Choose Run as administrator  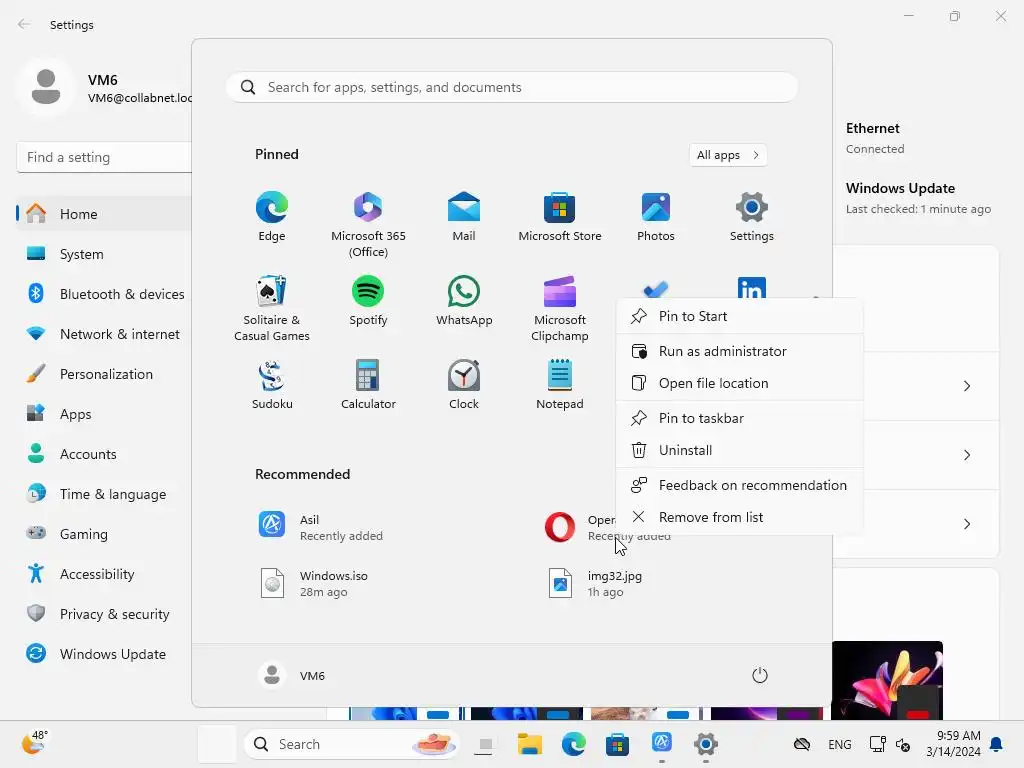(739, 351)
